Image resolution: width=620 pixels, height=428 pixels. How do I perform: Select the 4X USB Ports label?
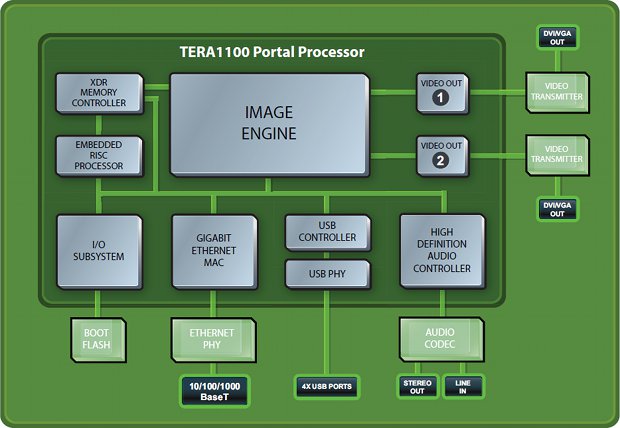(327, 386)
